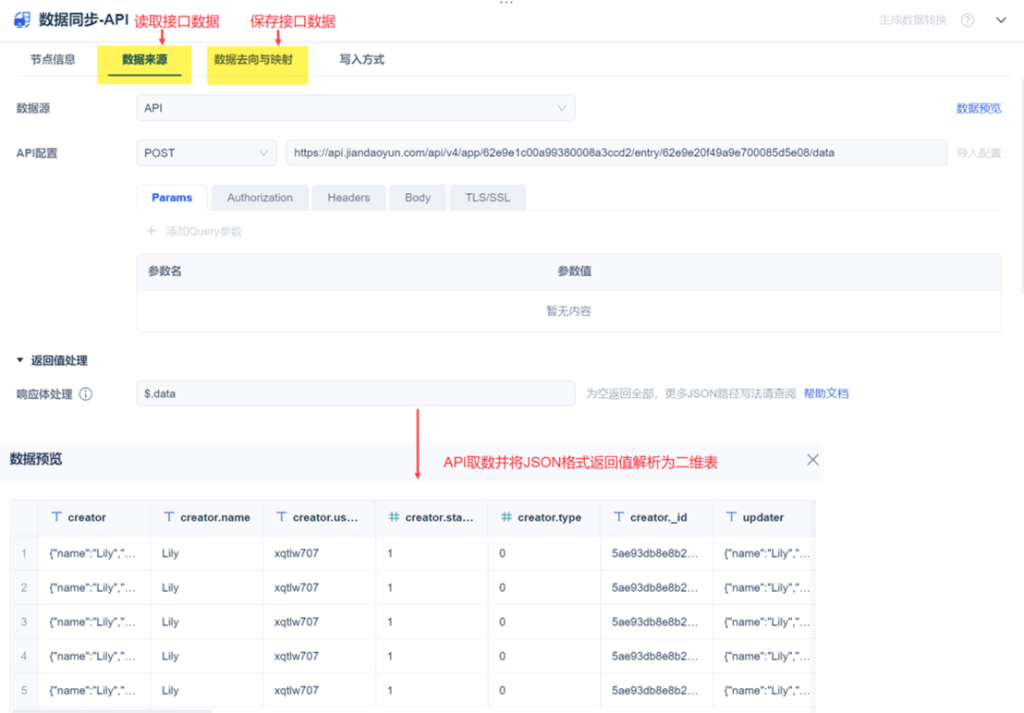Open the help question mark icon
This screenshot has height=713, width=1024.
(967, 20)
